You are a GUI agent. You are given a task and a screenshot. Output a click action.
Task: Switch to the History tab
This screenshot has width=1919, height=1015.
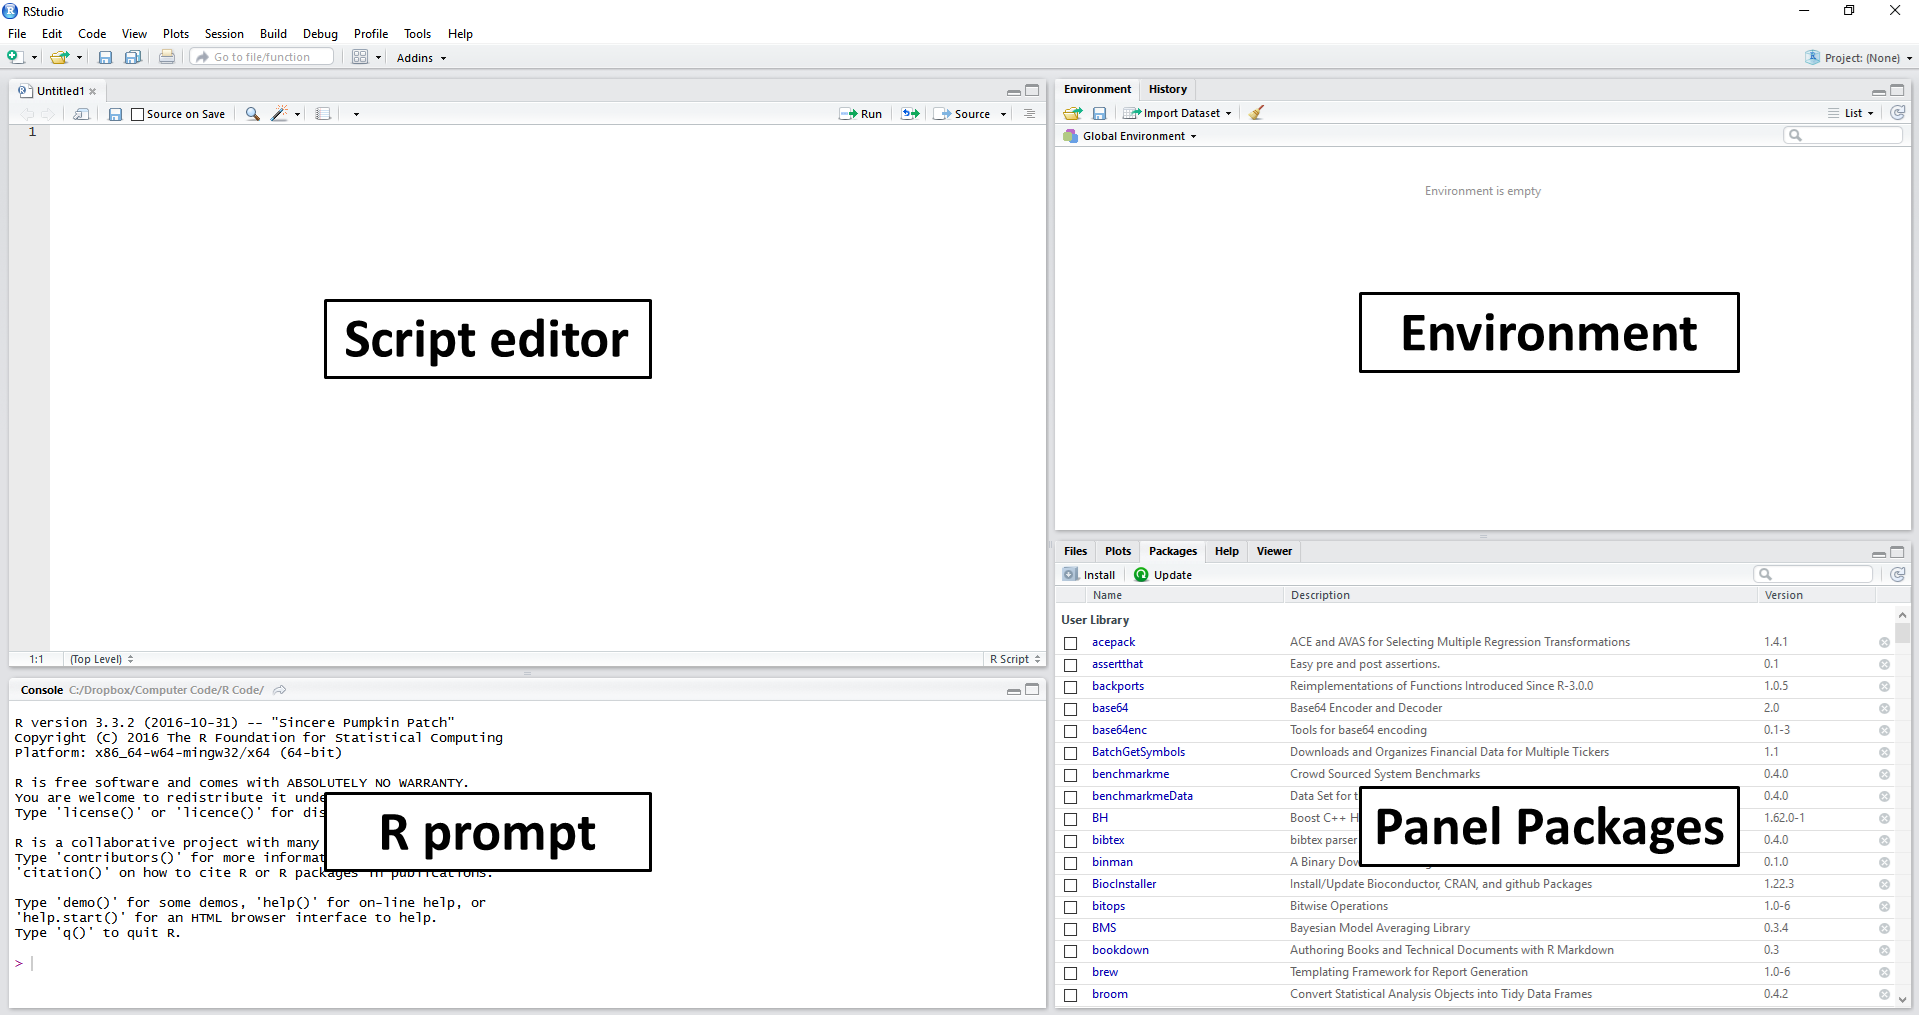(x=1167, y=89)
